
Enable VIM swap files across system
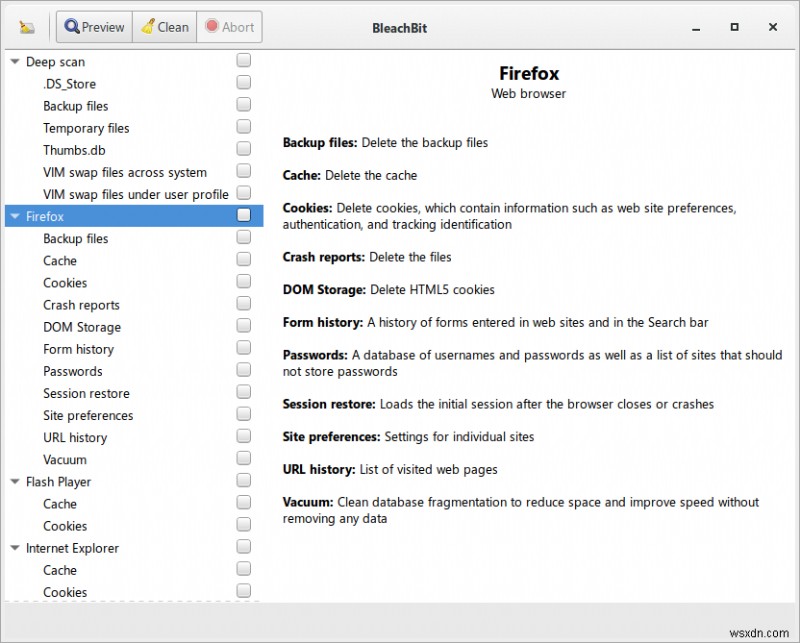pos(243,170)
